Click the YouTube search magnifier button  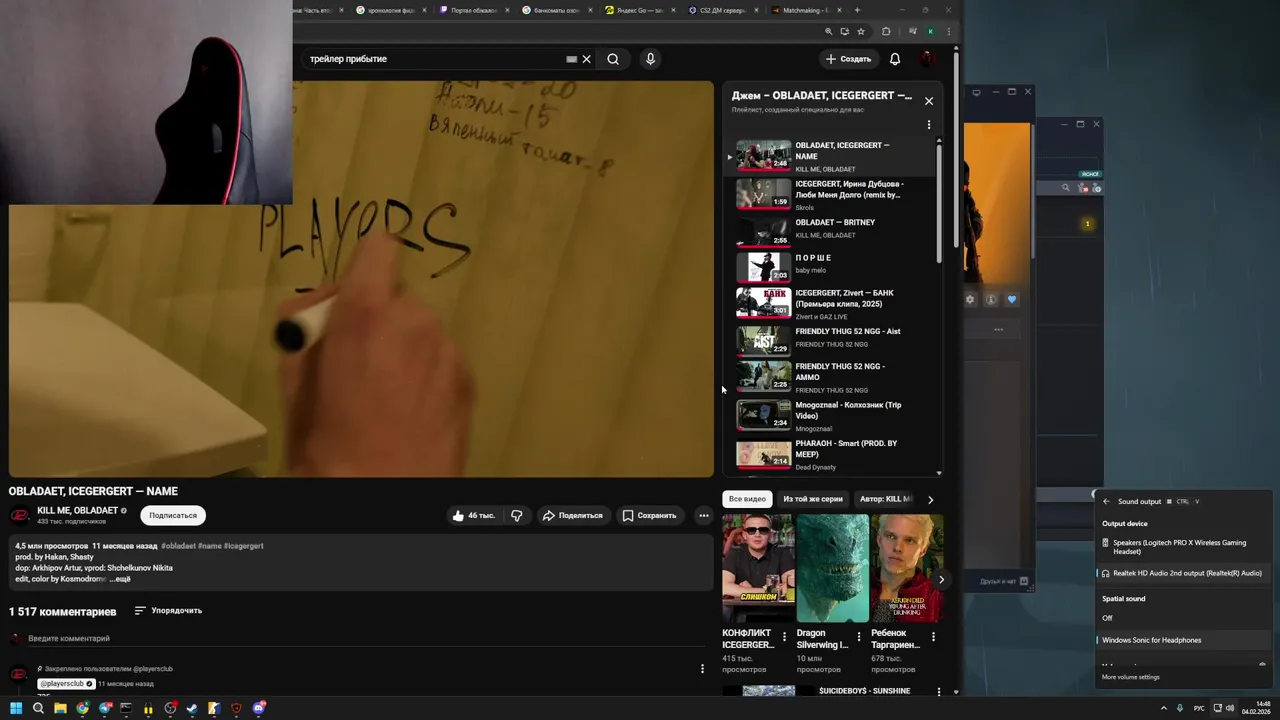pyautogui.click(x=613, y=59)
